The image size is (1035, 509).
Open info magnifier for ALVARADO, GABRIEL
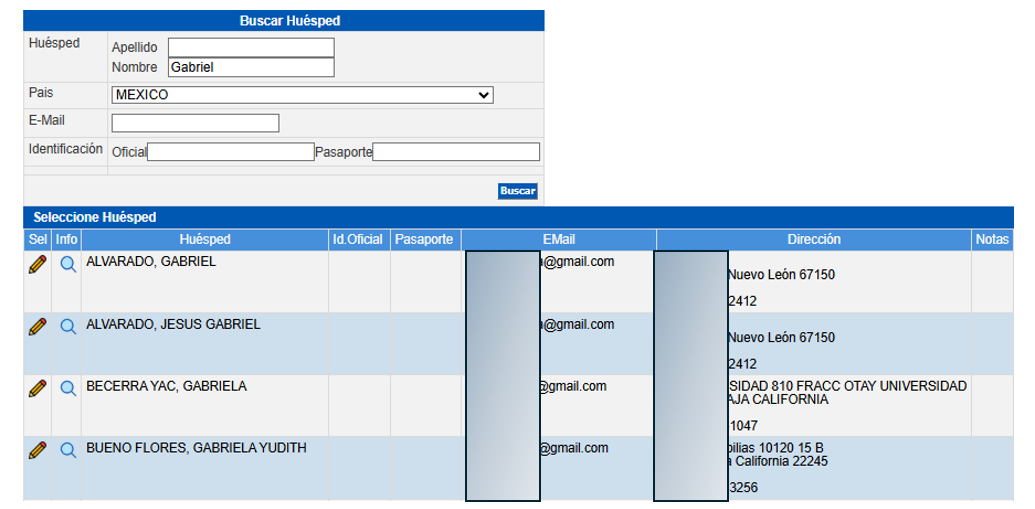pyautogui.click(x=68, y=265)
